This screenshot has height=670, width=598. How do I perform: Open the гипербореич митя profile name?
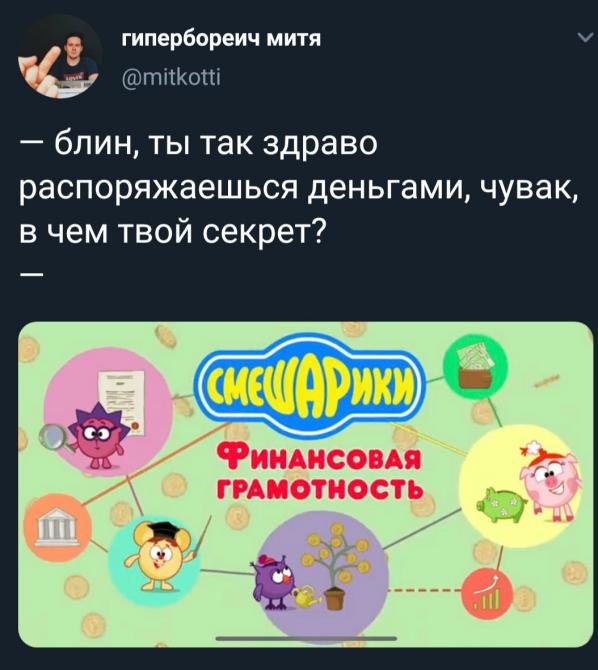click(x=221, y=39)
